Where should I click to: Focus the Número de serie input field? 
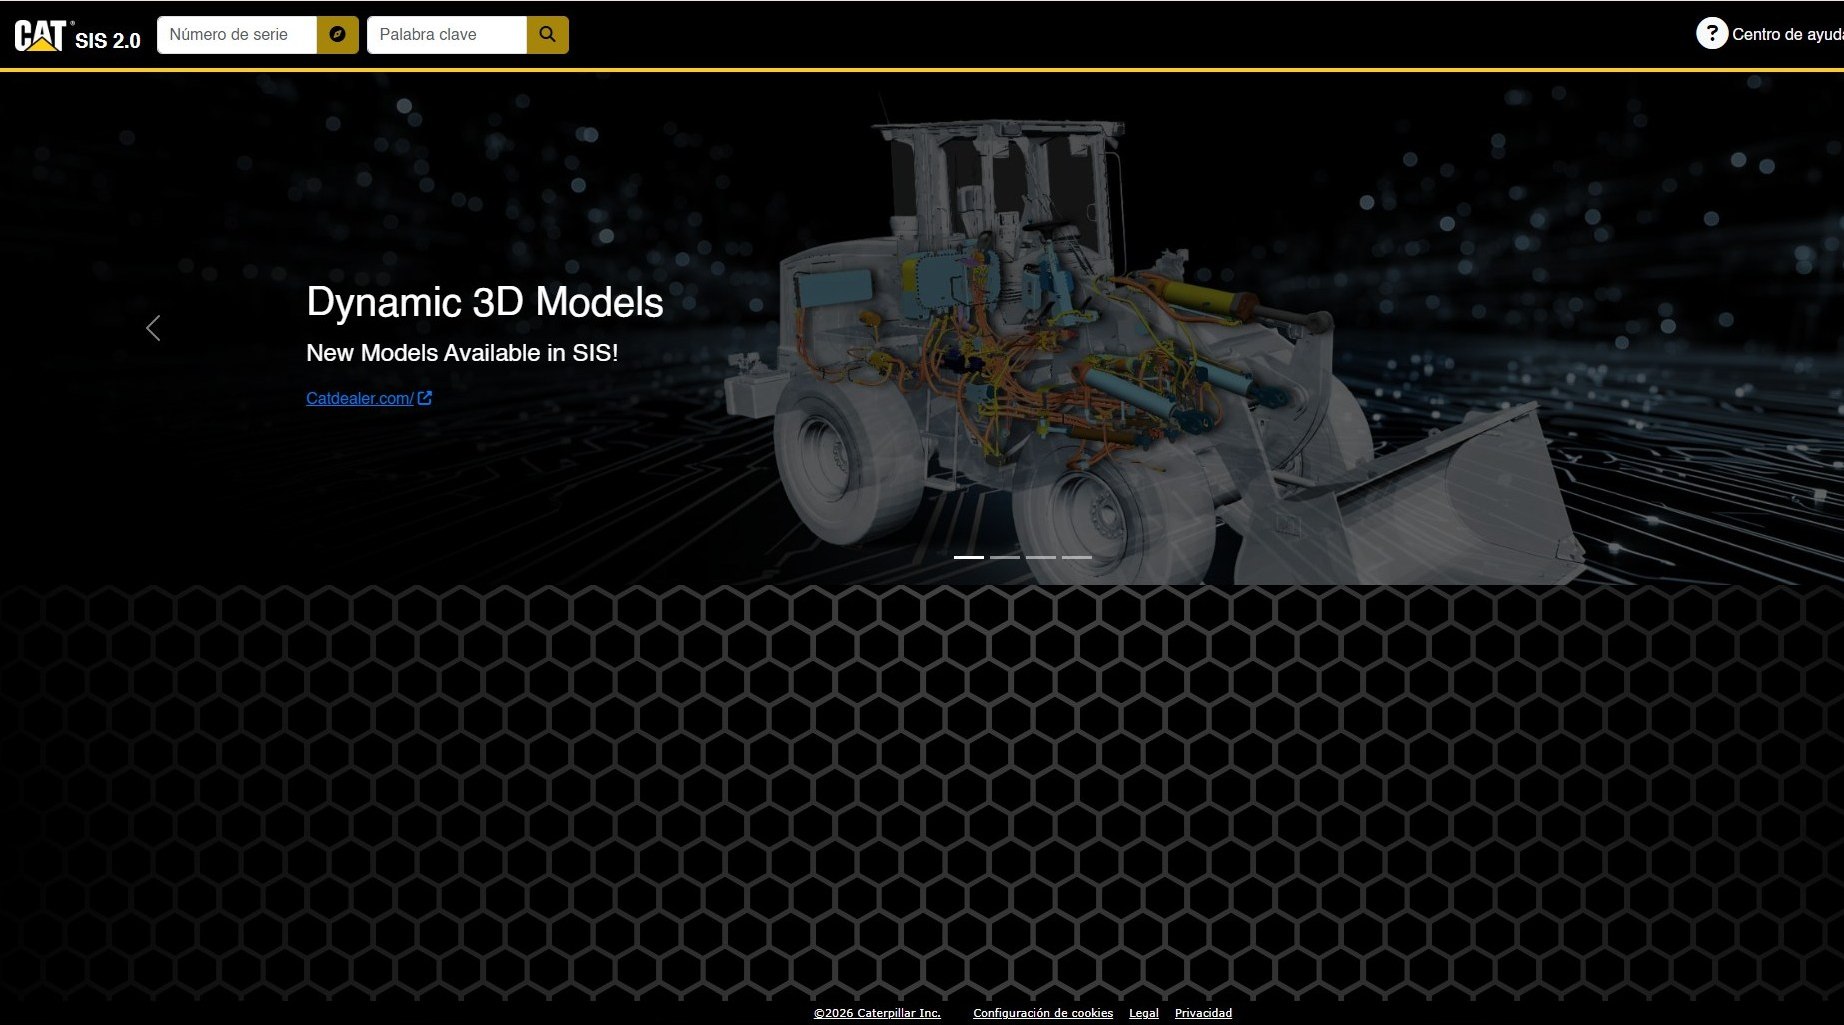point(237,35)
